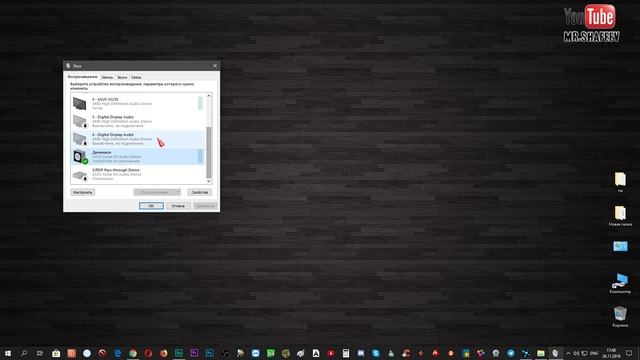Select the 4 - ASUS VX239 device
This screenshot has height=360, width=640.
pos(137,103)
